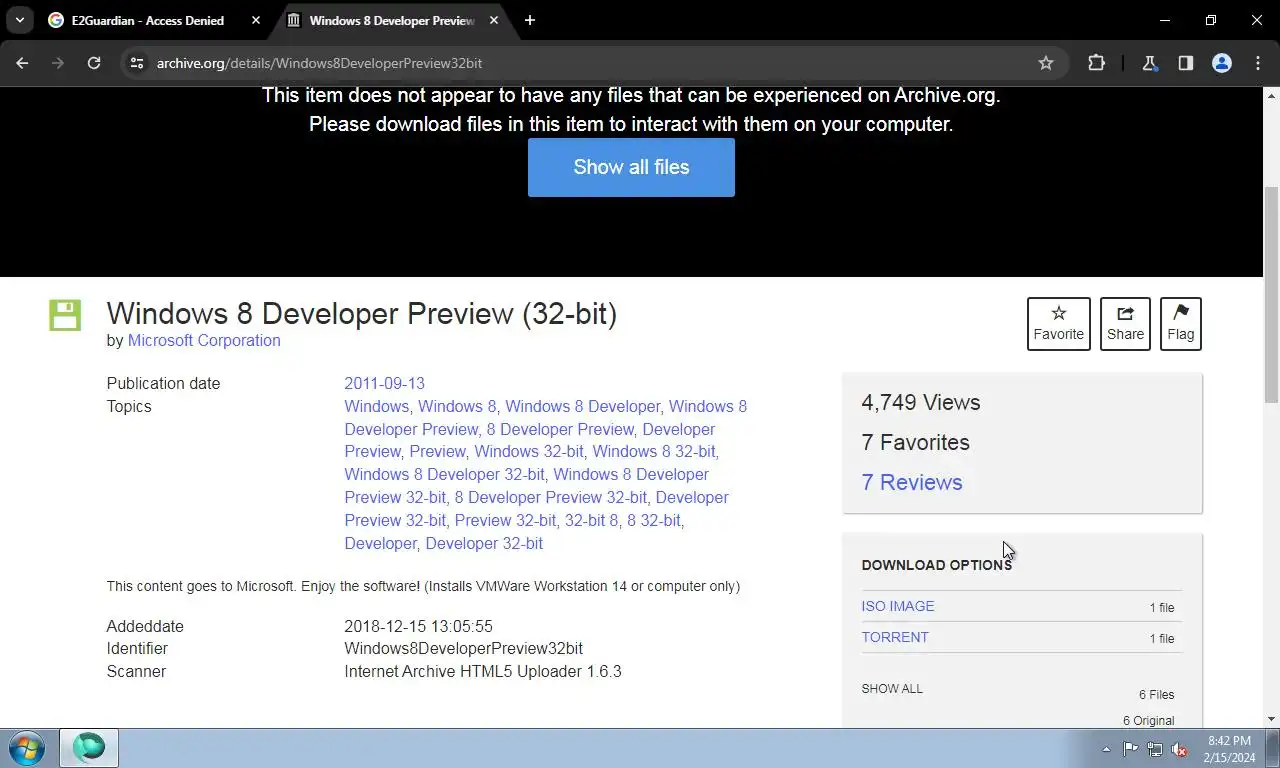Open a new browser tab
This screenshot has width=1280, height=768.
[530, 20]
